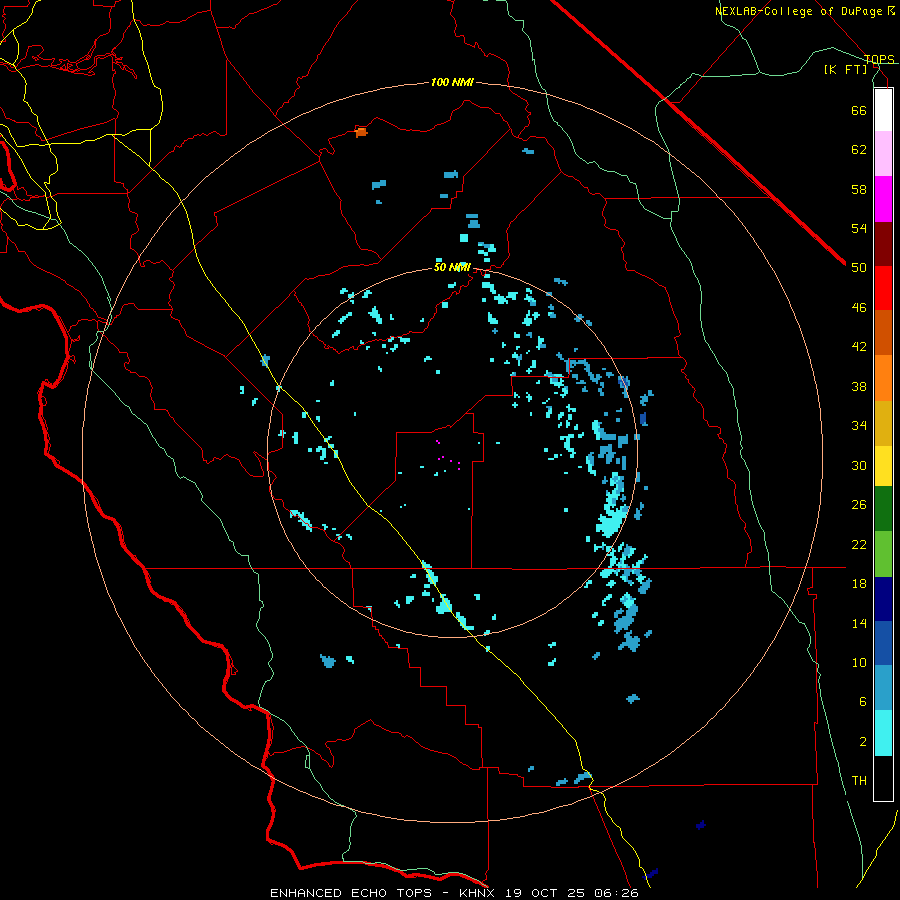
Task: Click the '30' legend value
Action: point(859,465)
